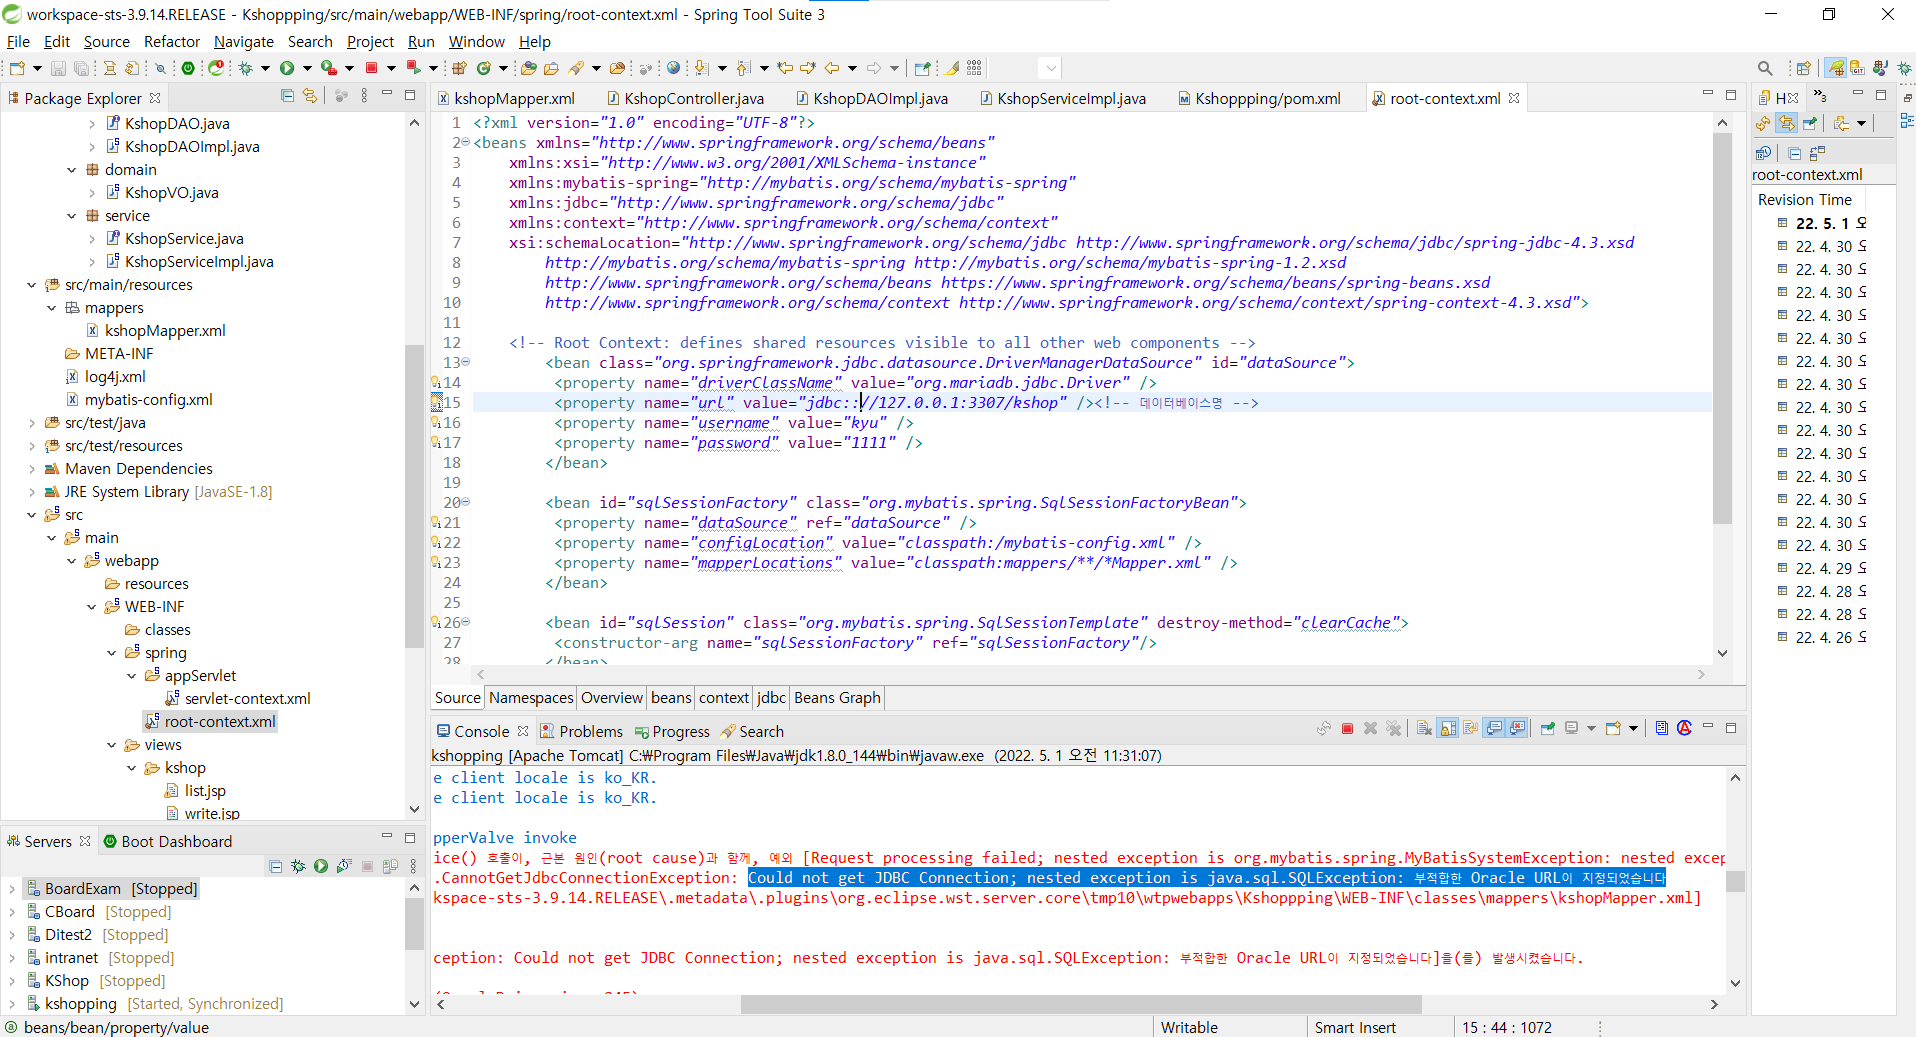
Task: Open the Project menu
Action: pos(370,41)
